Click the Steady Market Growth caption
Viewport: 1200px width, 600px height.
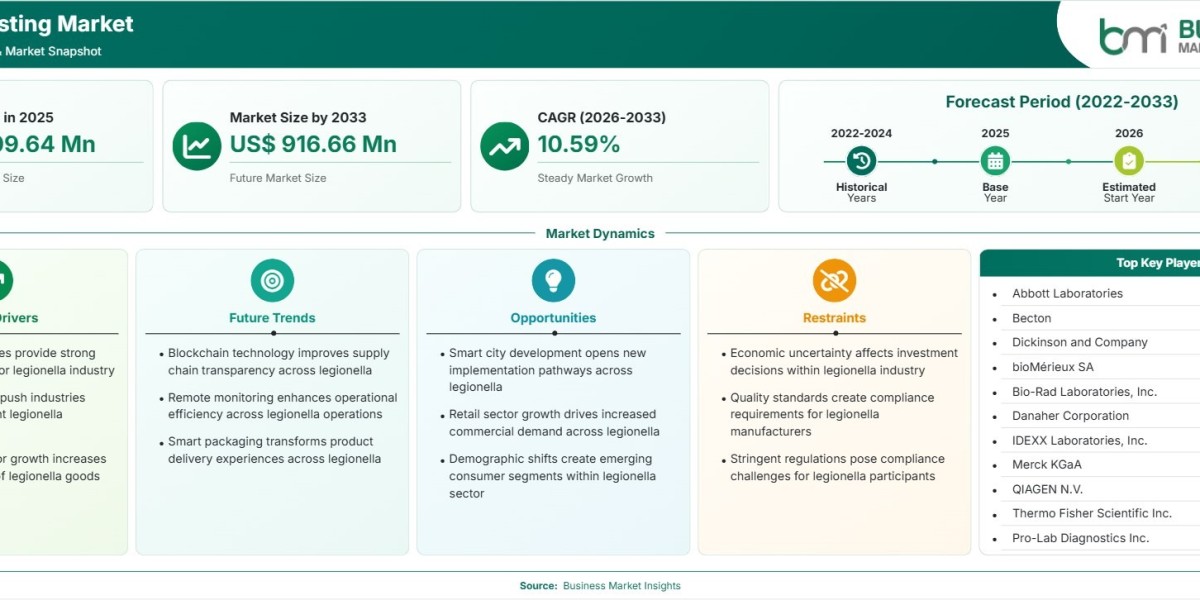tap(595, 178)
